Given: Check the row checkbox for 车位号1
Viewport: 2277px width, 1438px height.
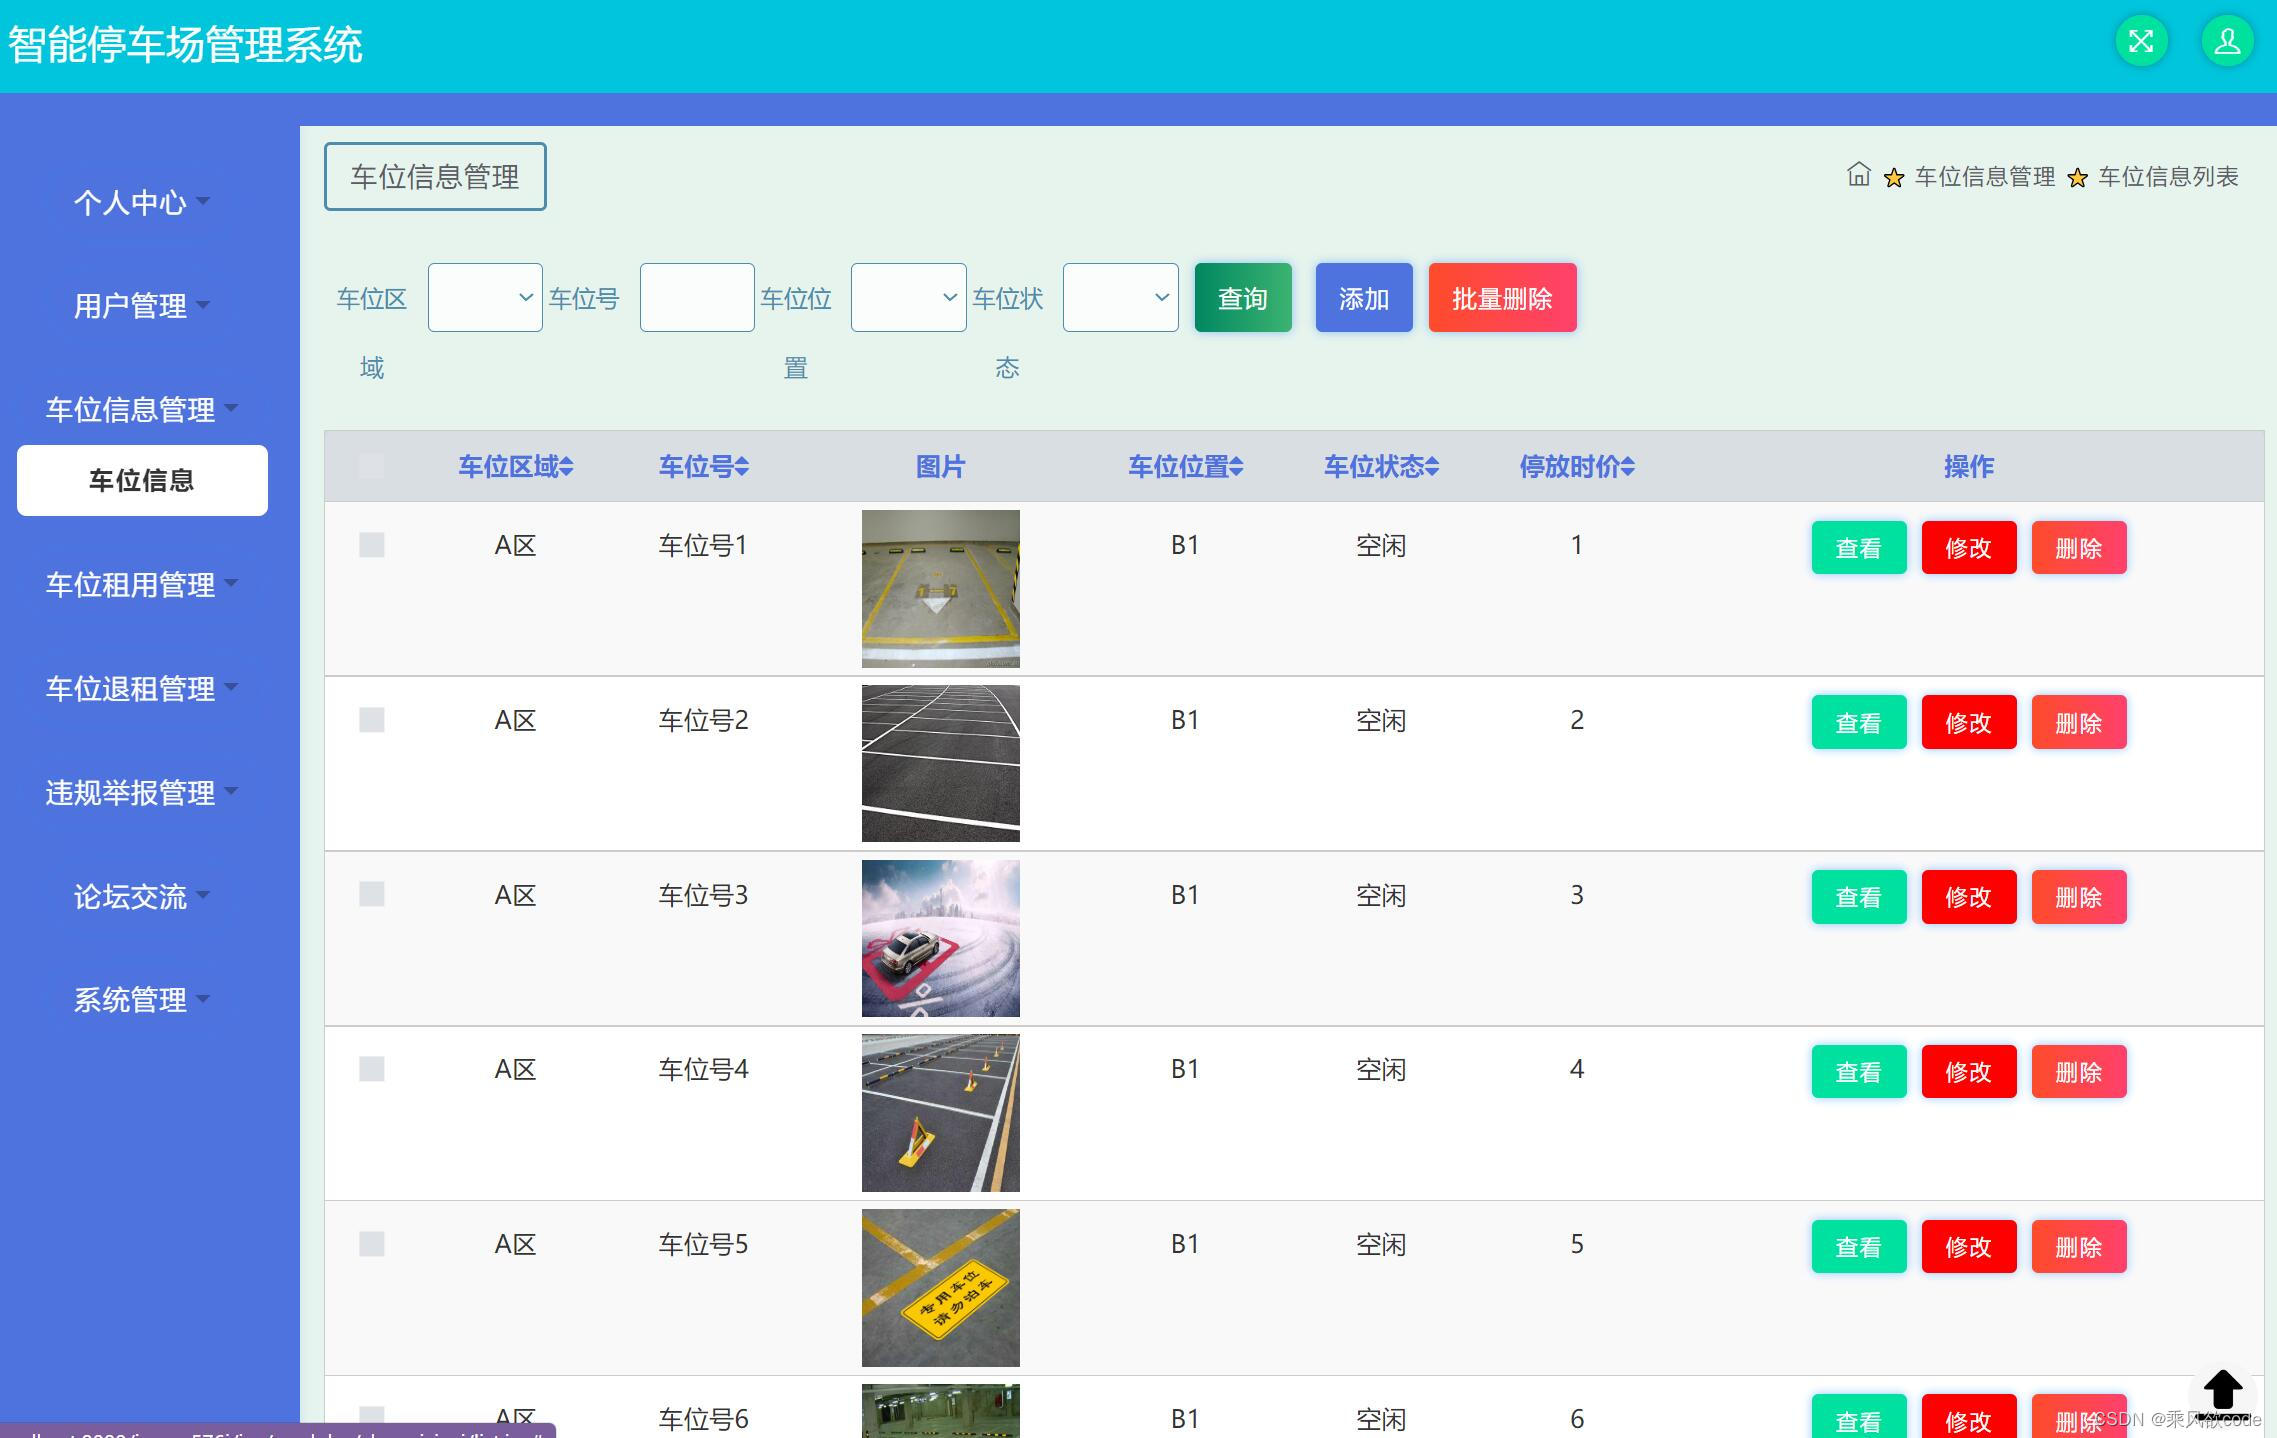Looking at the screenshot, I should 371,545.
